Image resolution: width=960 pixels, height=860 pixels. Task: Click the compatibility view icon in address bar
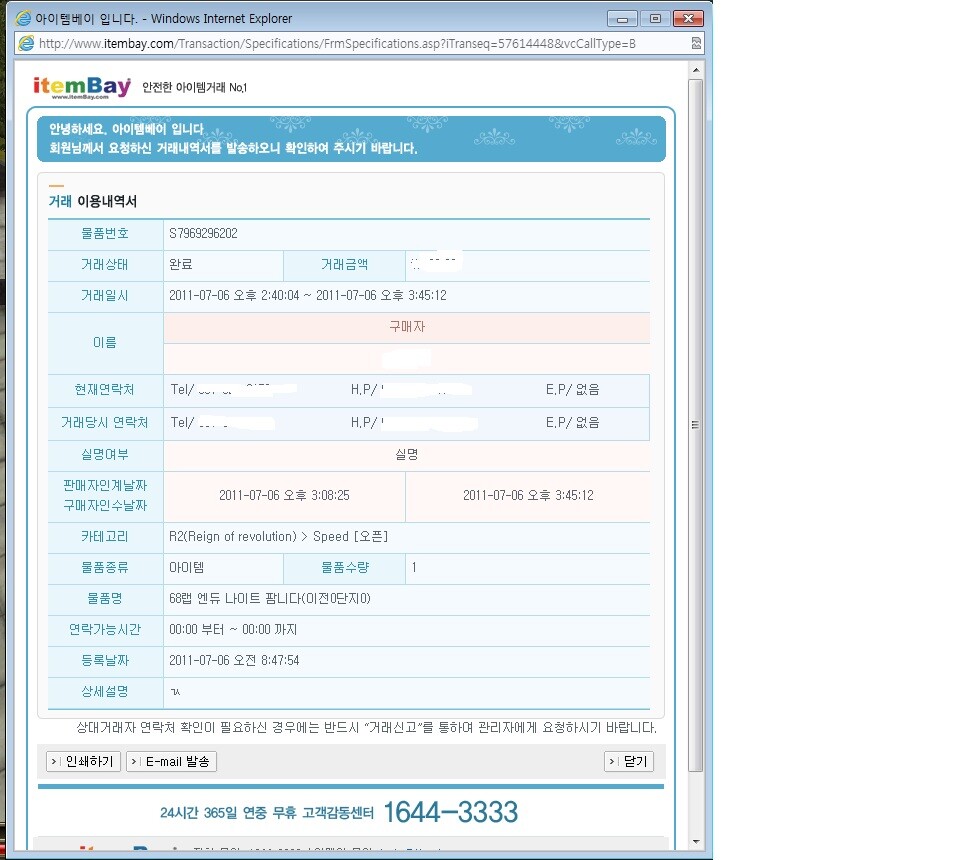click(695, 44)
